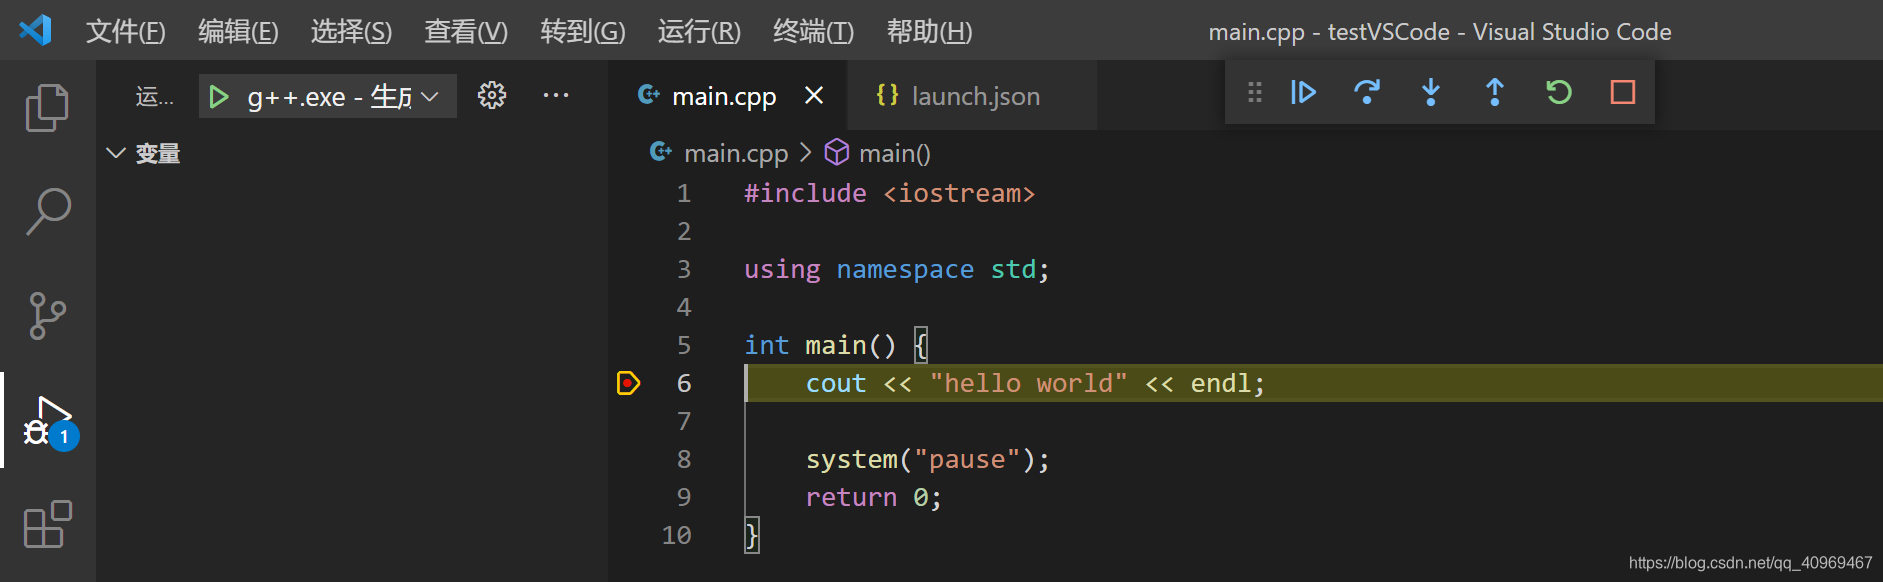The height and width of the screenshot is (582, 1883).
Task: Grab the debug toolbar drag handle
Action: [x=1255, y=92]
